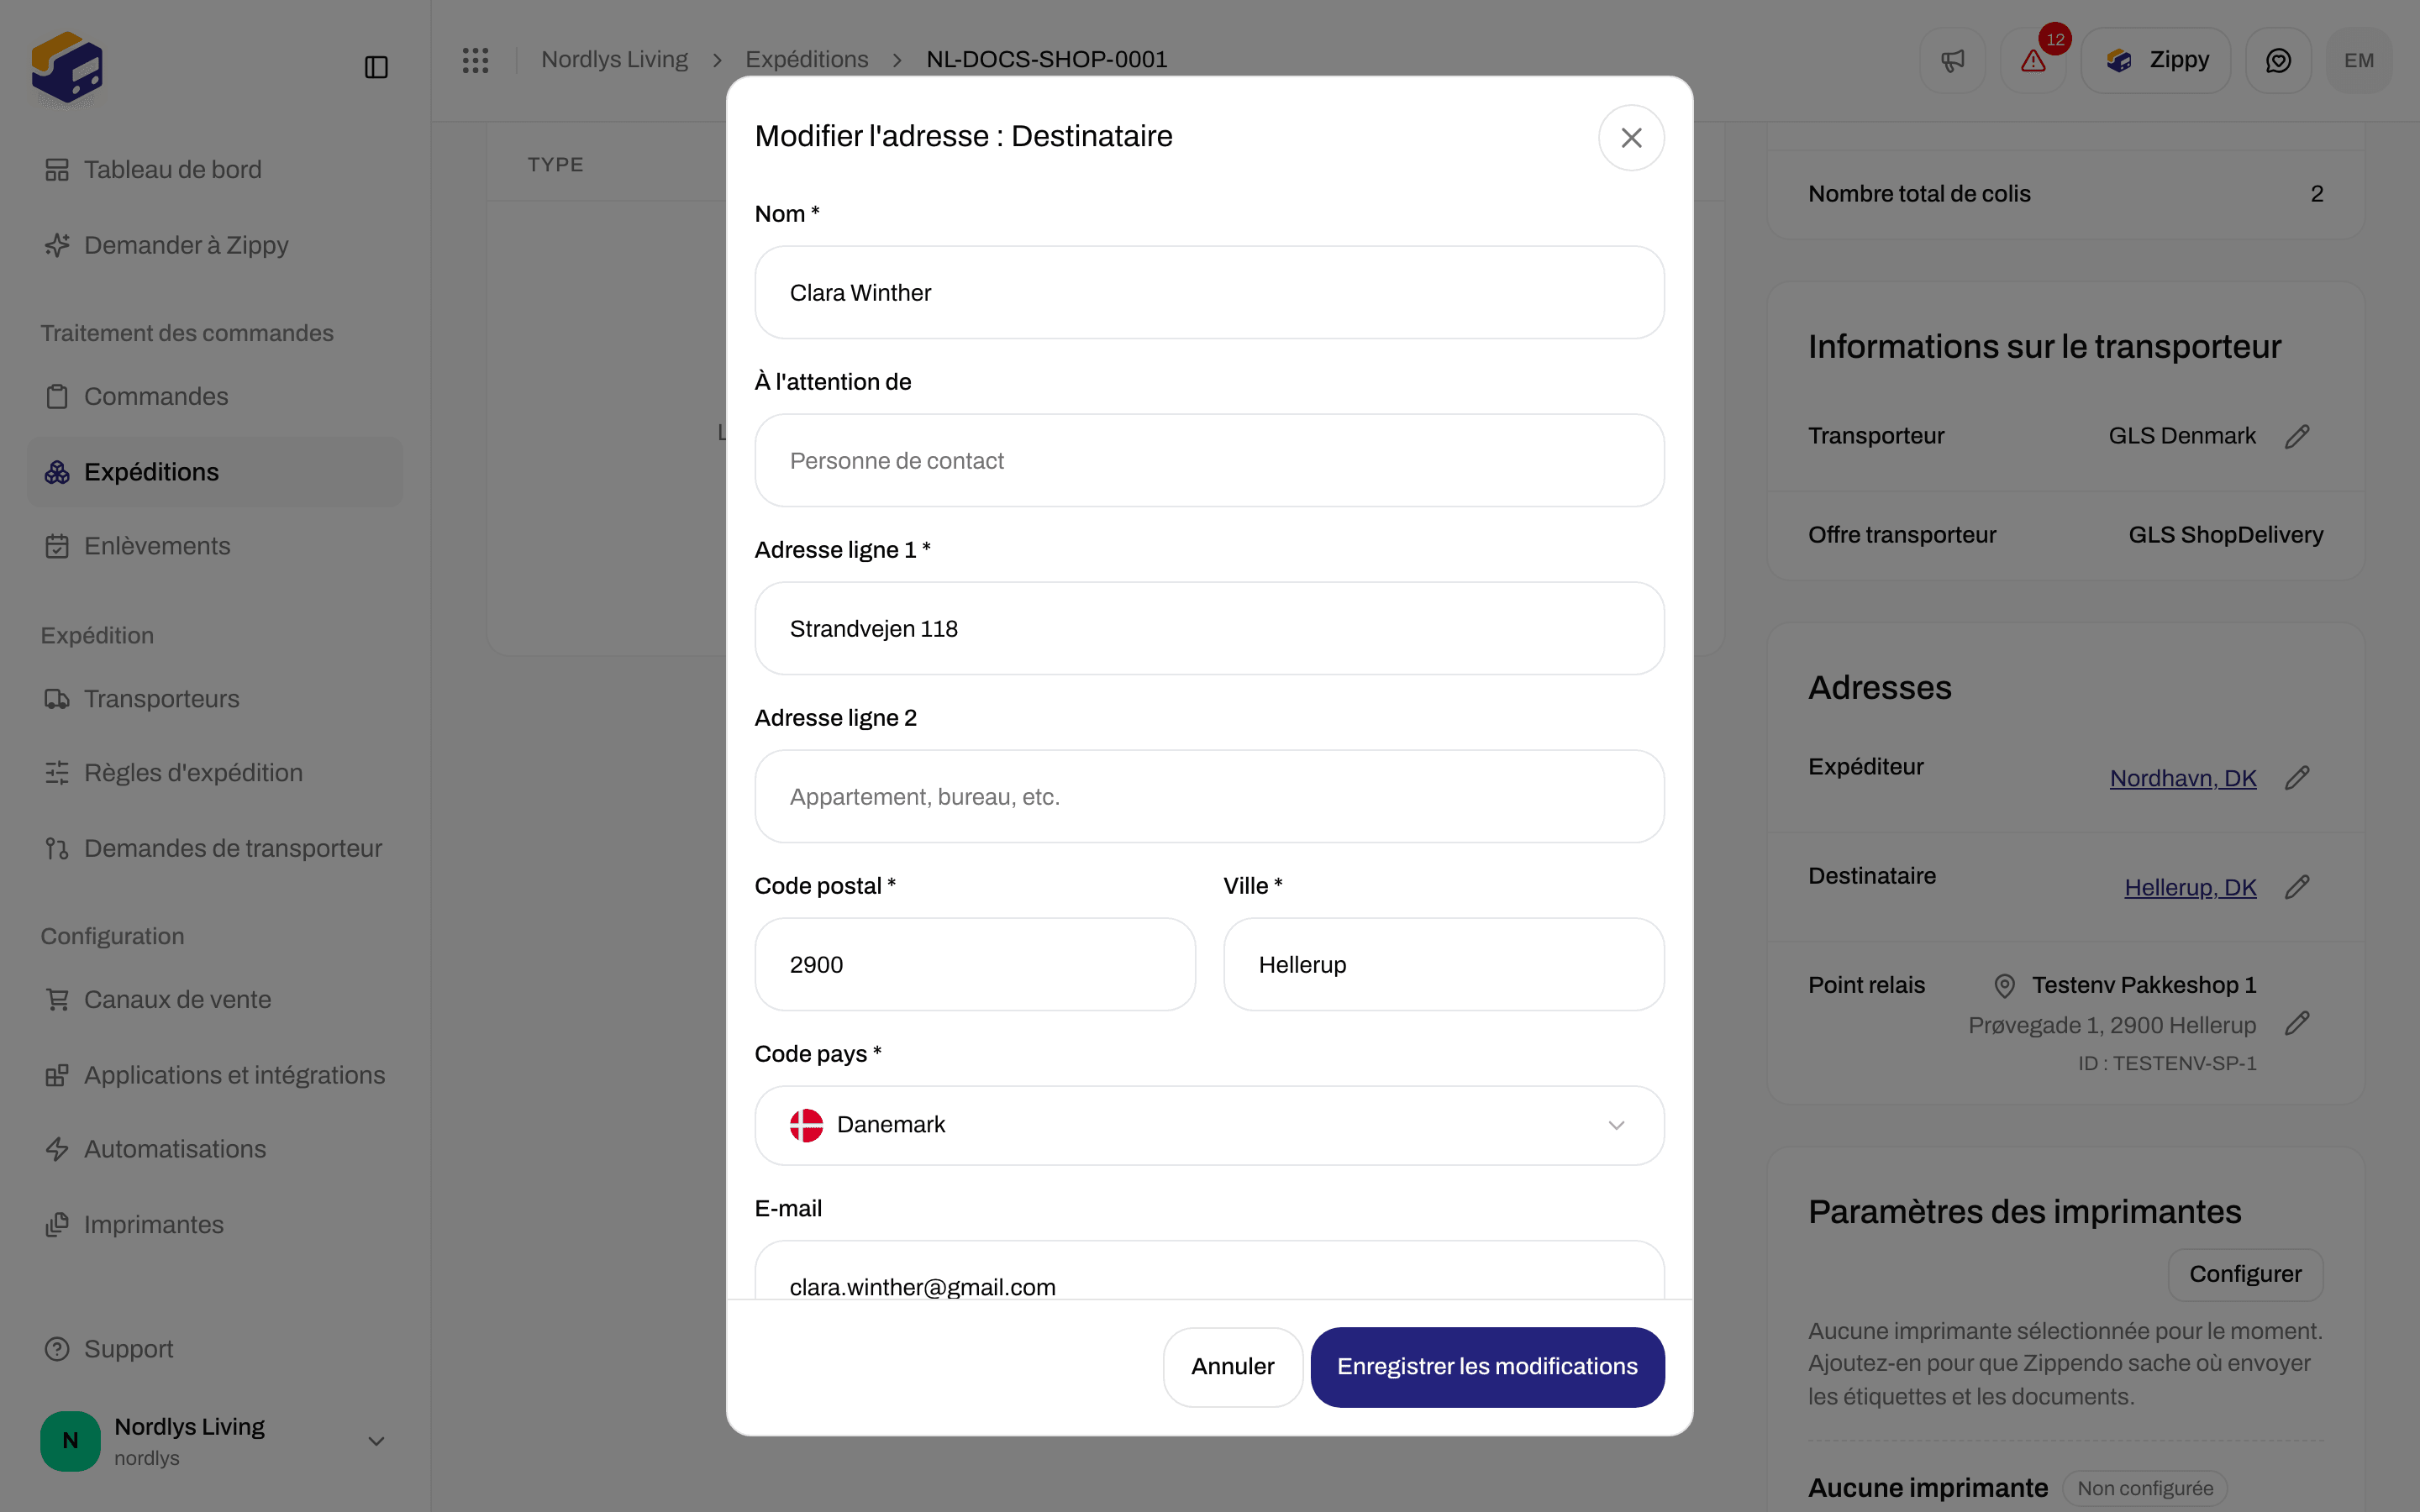Screen dimensions: 2420x1512
Task: Expand the Nordlys Living account switcher
Action: (x=214, y=1441)
